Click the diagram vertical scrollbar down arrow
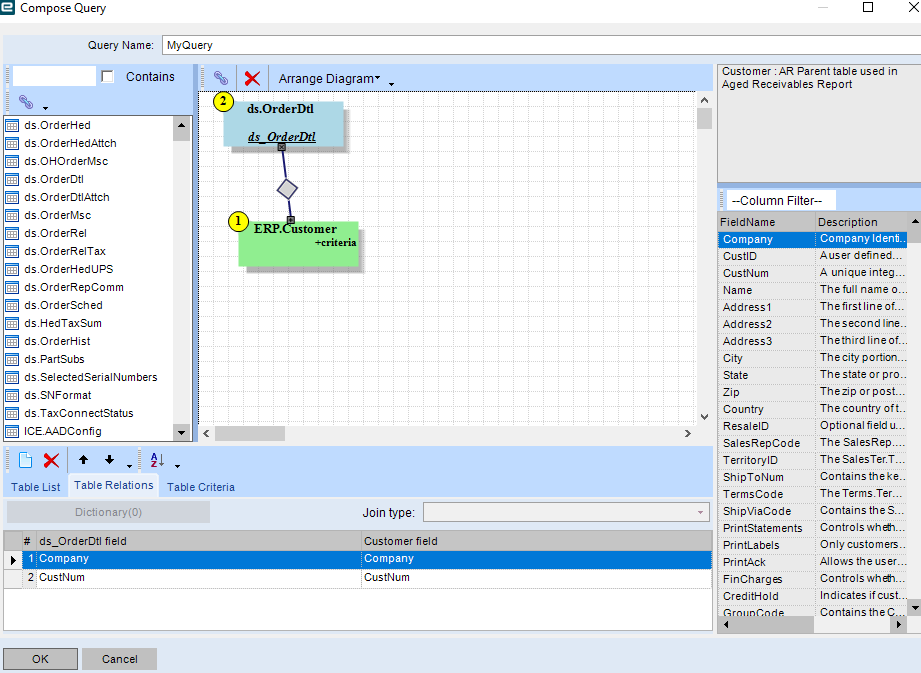This screenshot has height=673, width=921. coord(704,416)
